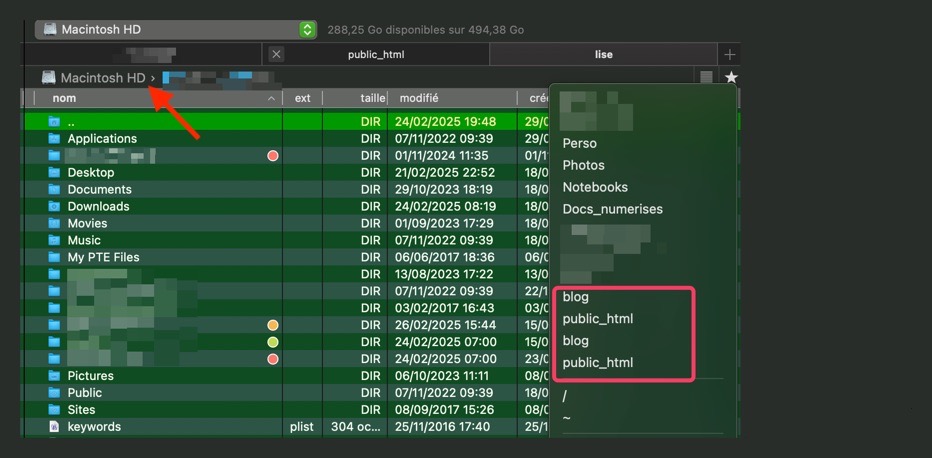
Task: Open the Macintosh HD volume dropdown
Action: 308,30
